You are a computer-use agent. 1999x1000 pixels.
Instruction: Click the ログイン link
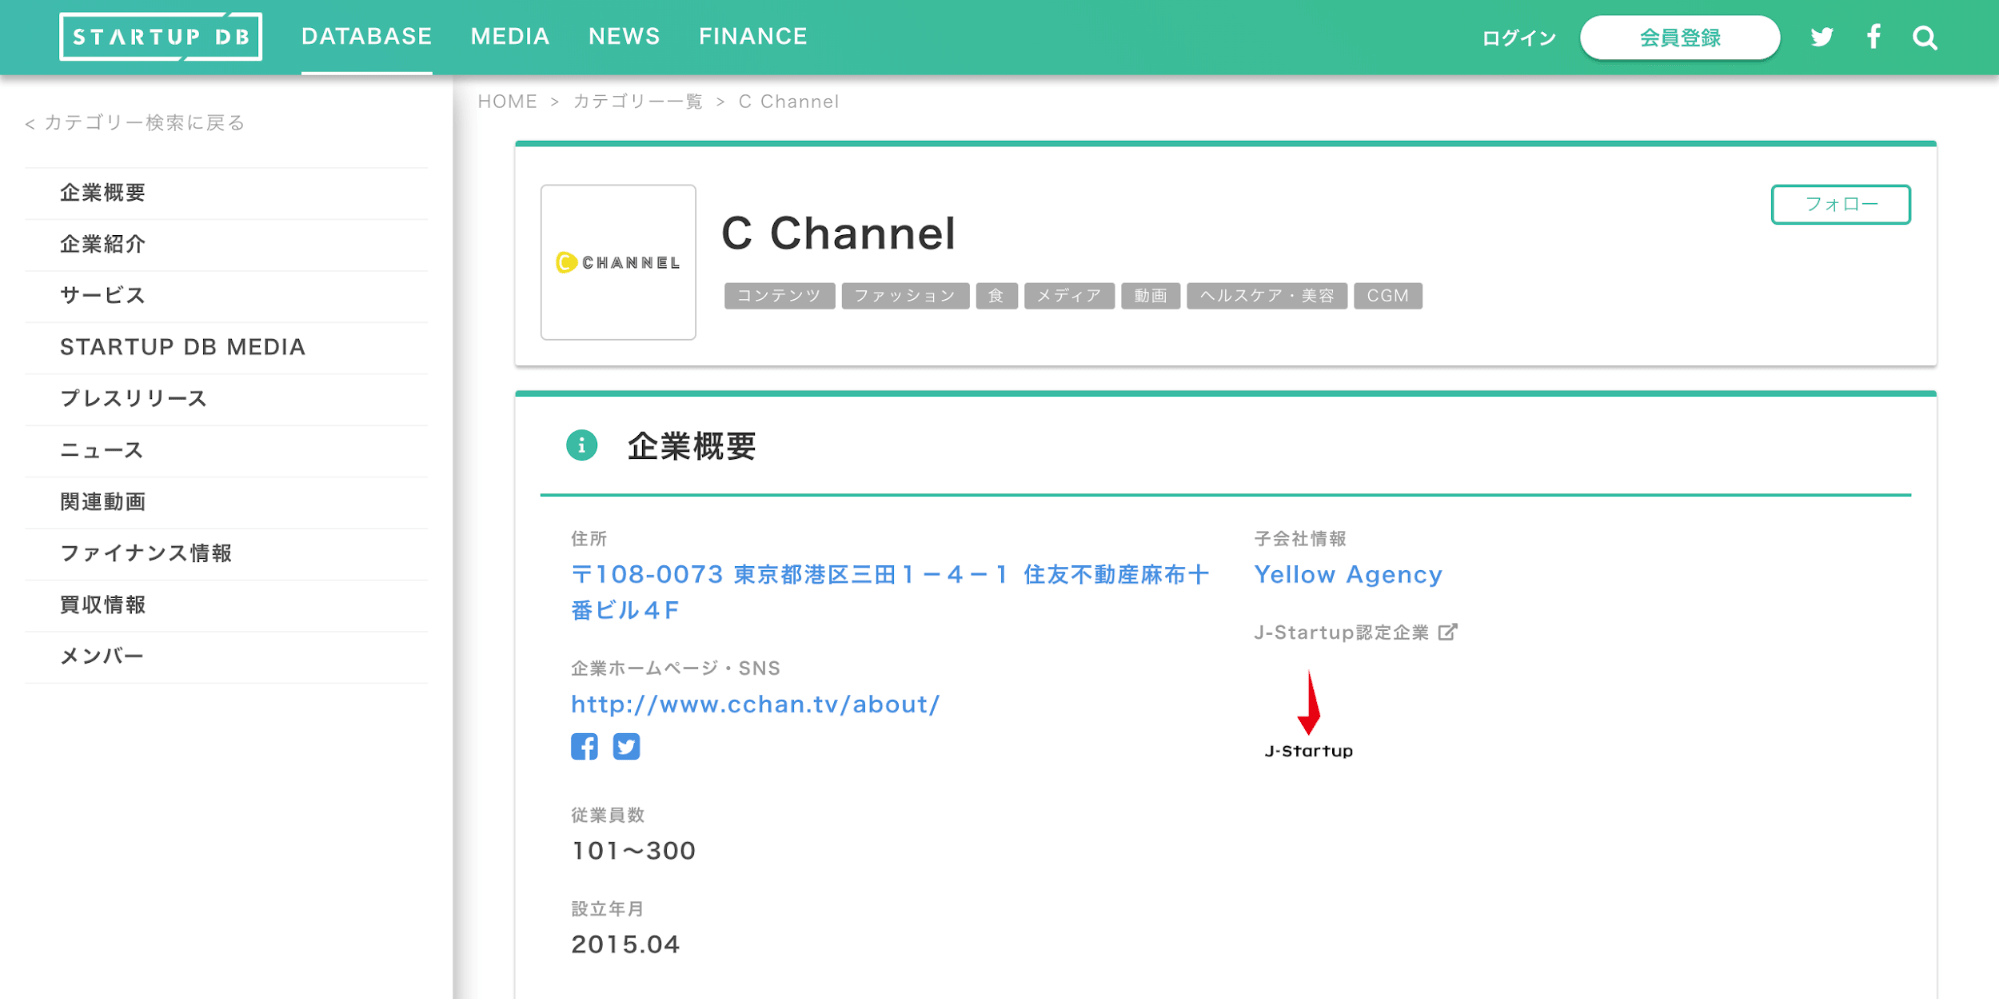click(1519, 38)
